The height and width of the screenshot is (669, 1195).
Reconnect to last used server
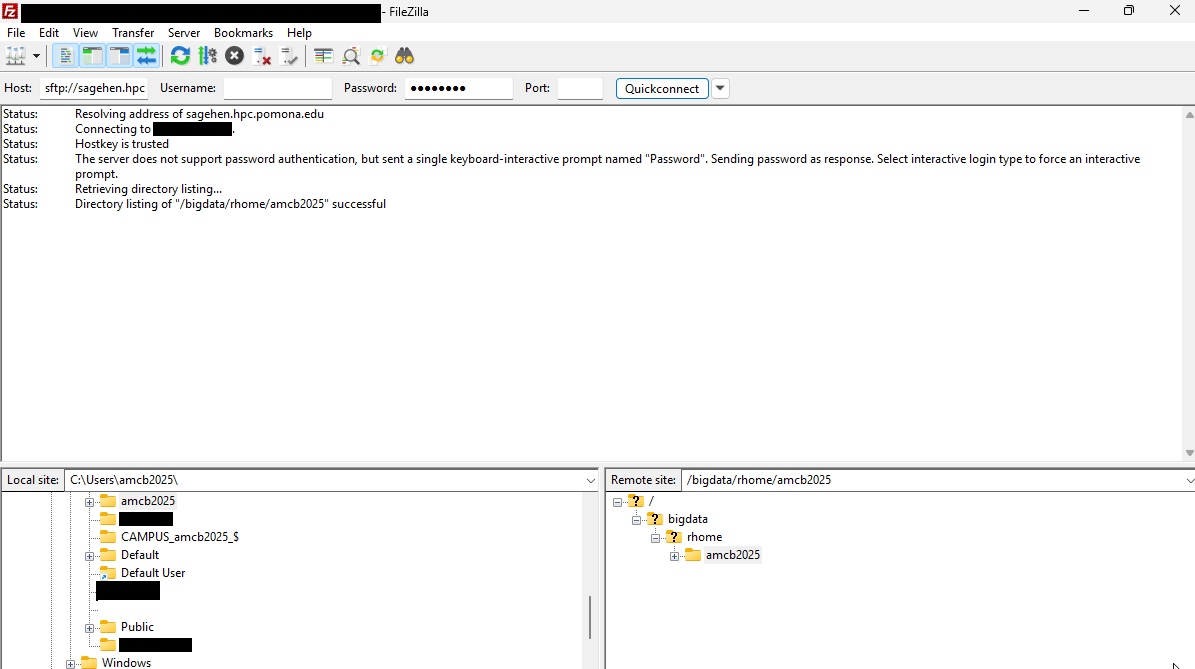click(x=289, y=56)
